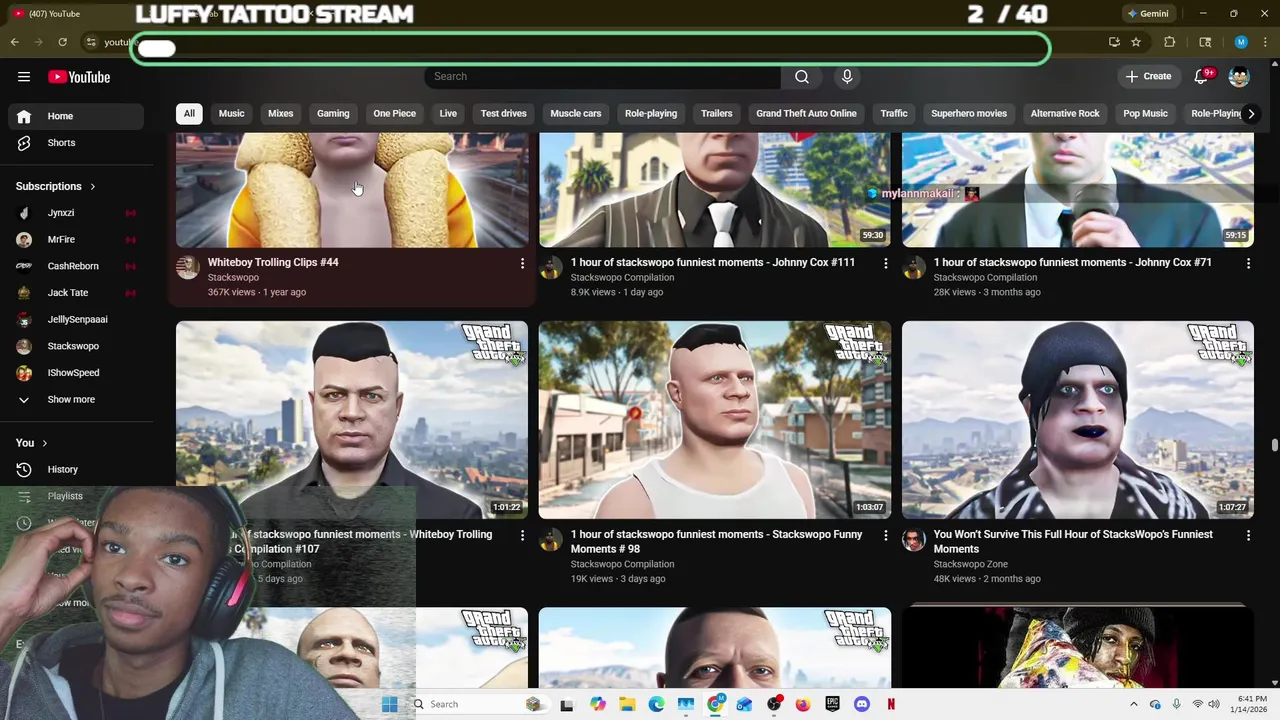Open the YouTube account avatar menu
Screen dimensions: 1280x720
pyautogui.click(x=1239, y=77)
